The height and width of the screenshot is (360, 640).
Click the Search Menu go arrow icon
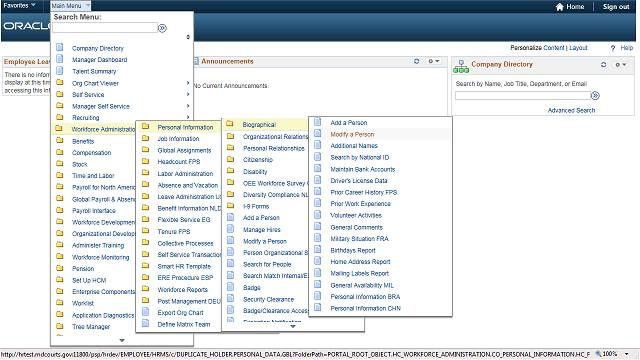tap(162, 28)
